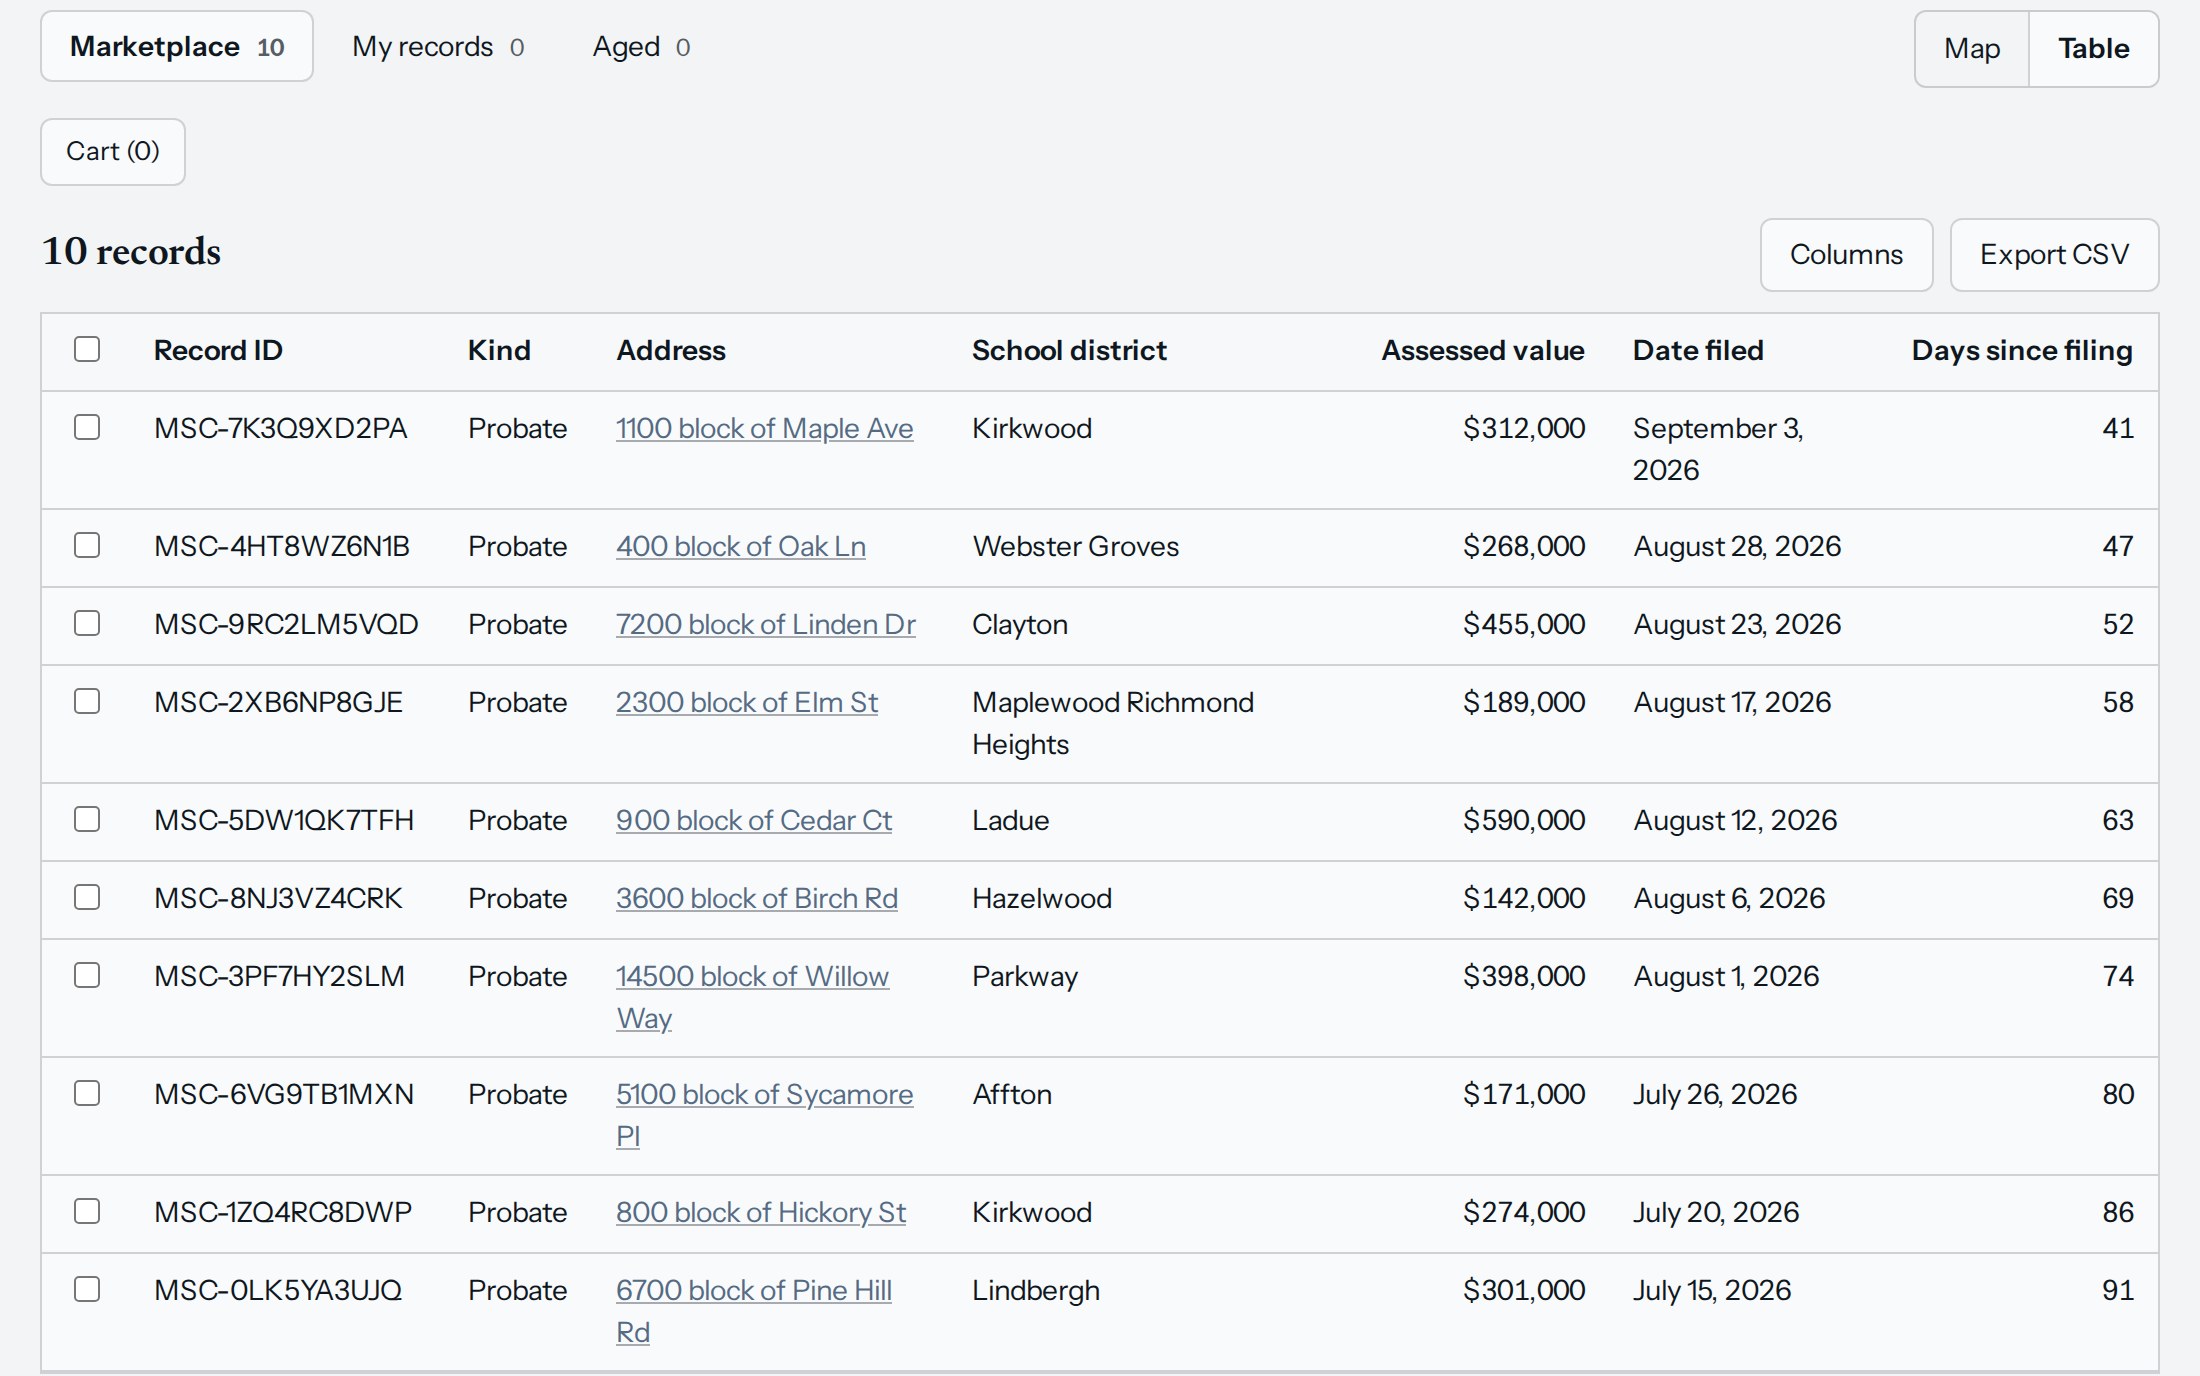Select record ID MSC-0LK5YA3UJQ text

(x=278, y=1291)
